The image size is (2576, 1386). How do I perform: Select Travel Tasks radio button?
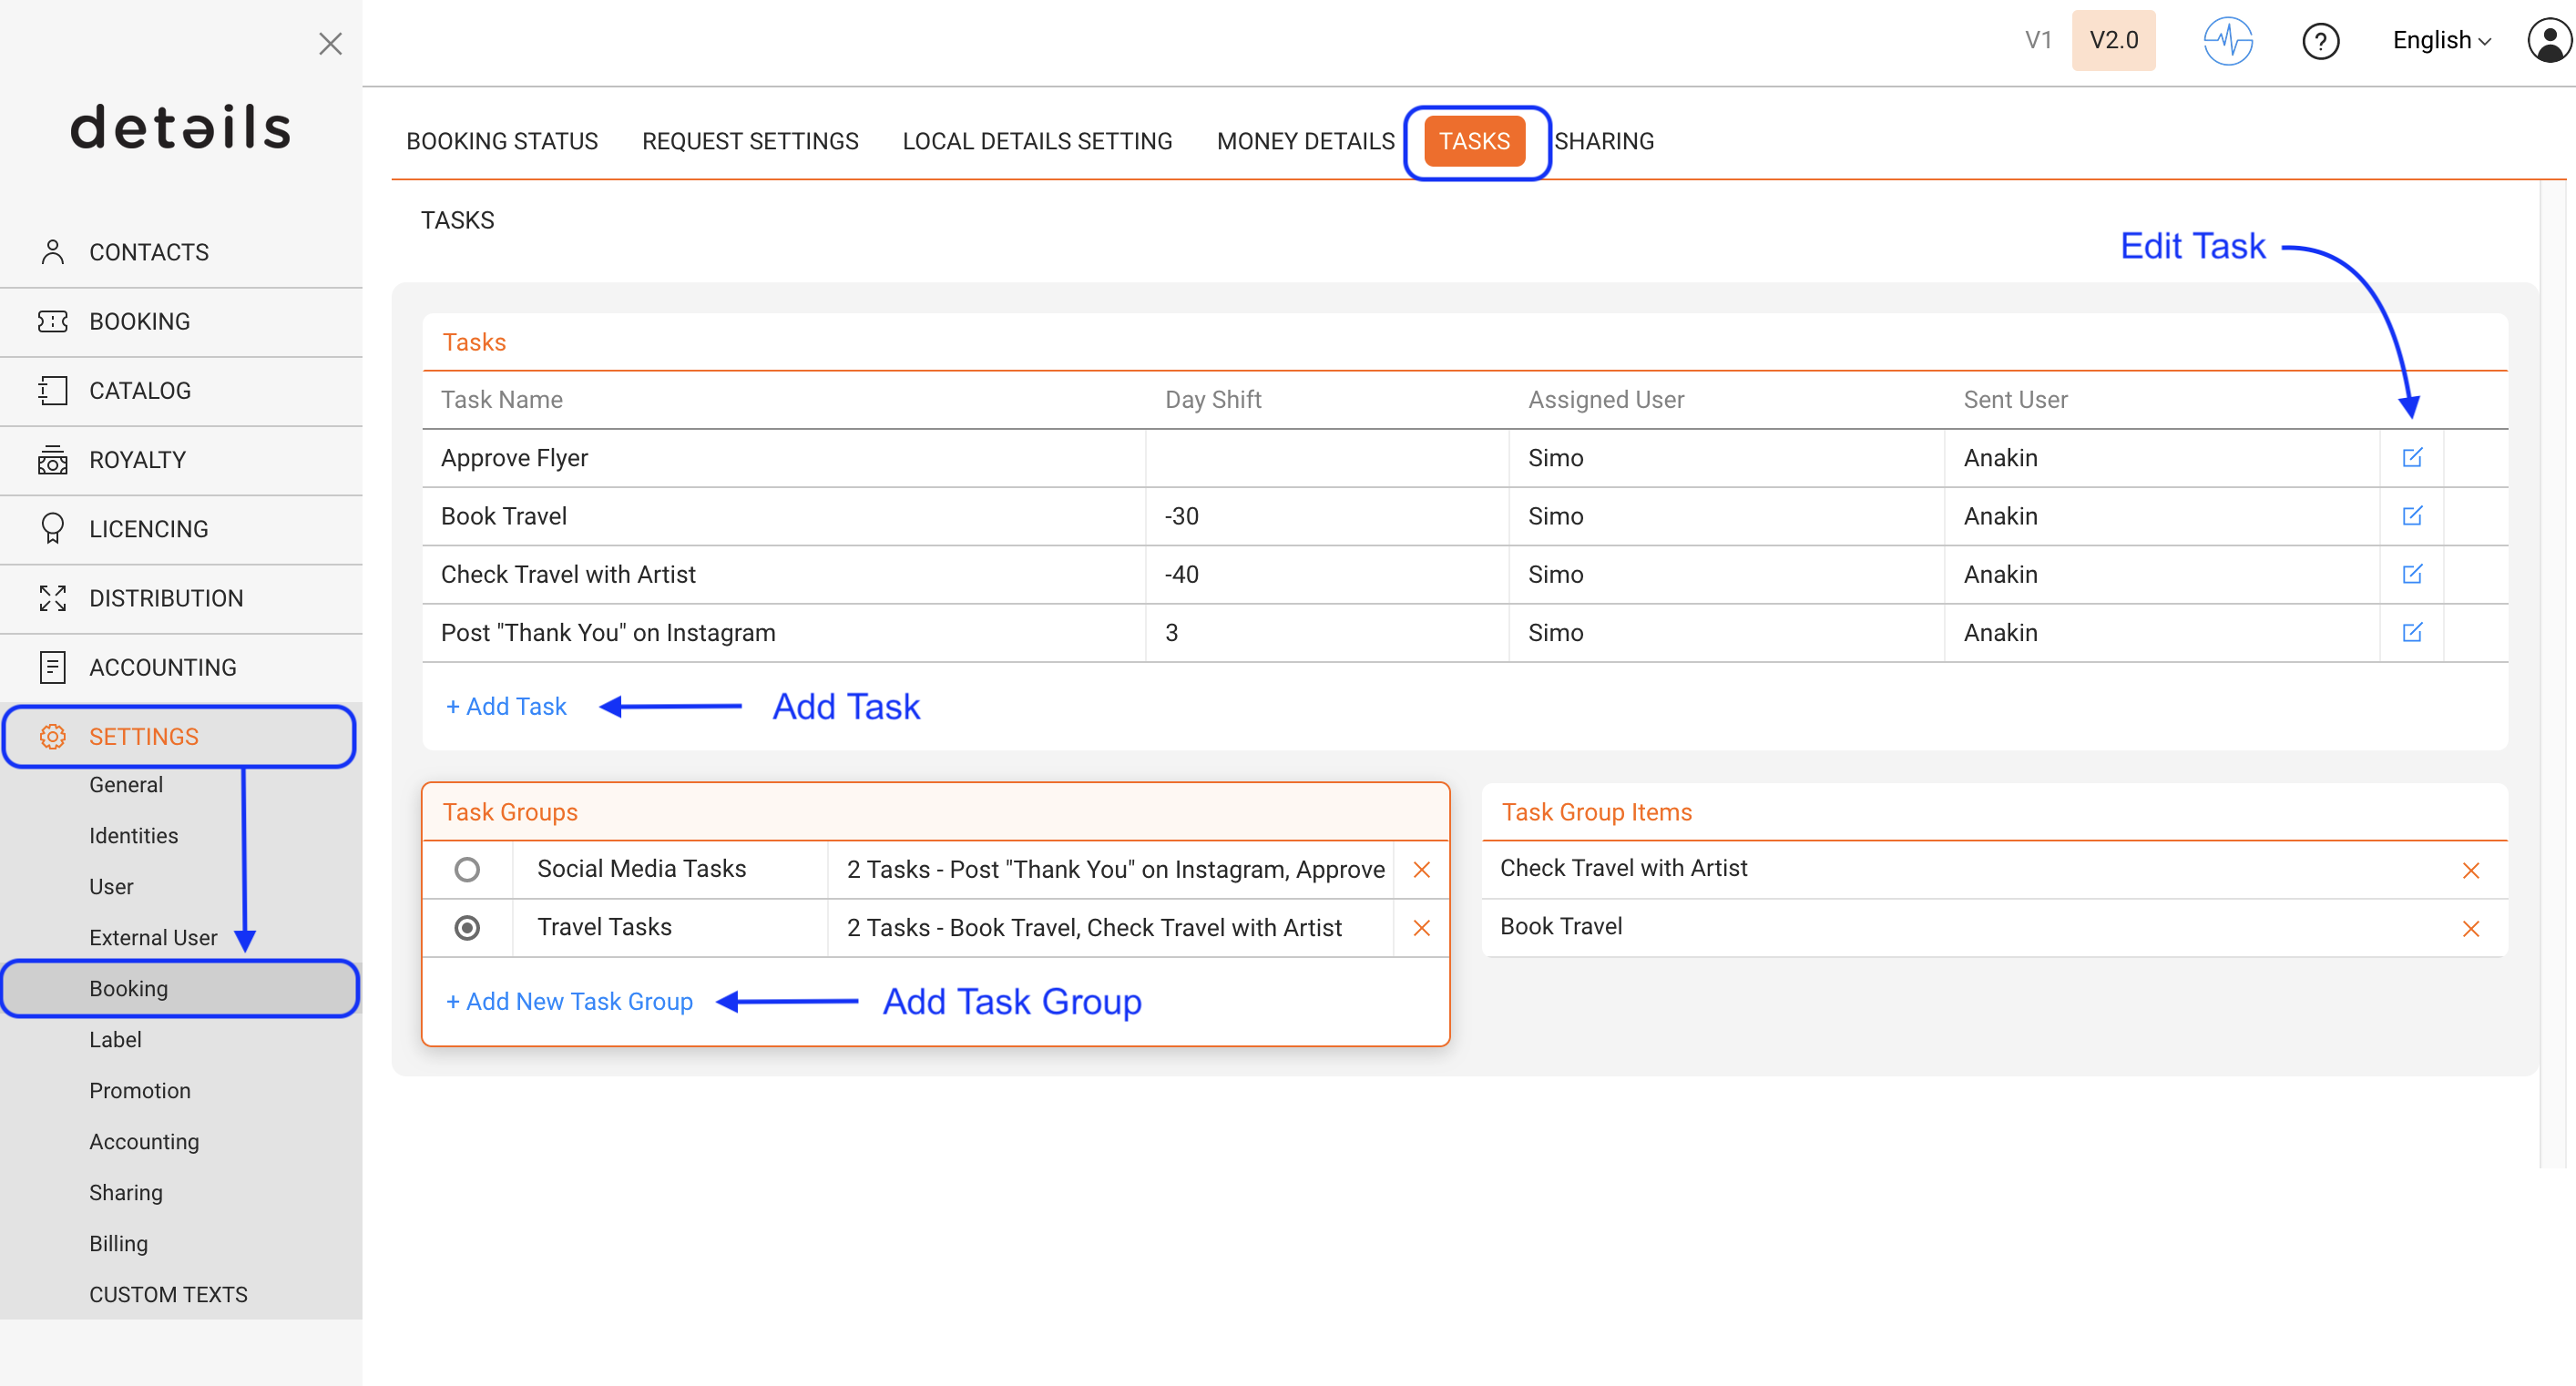click(467, 928)
